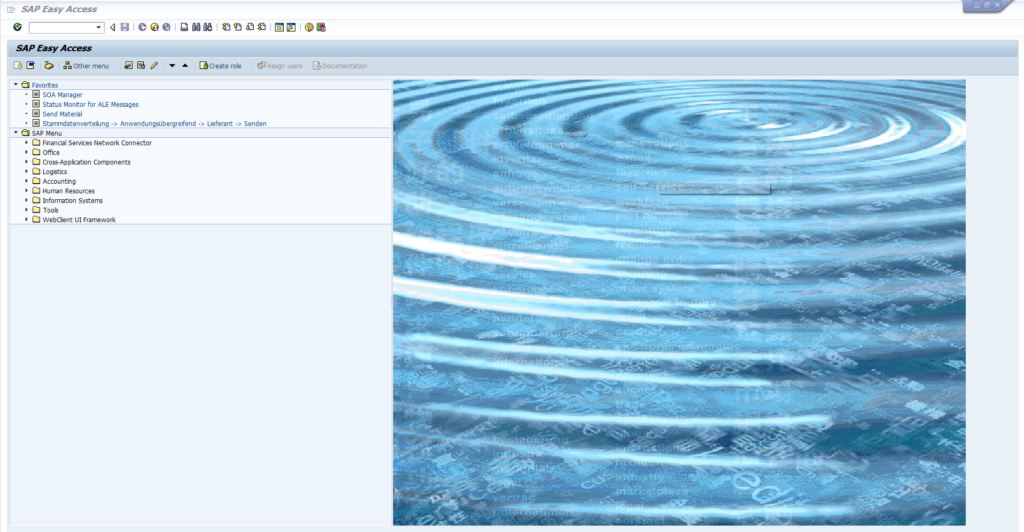The height and width of the screenshot is (532, 1024).
Task: Click the Save diskette icon
Action: tap(125, 27)
